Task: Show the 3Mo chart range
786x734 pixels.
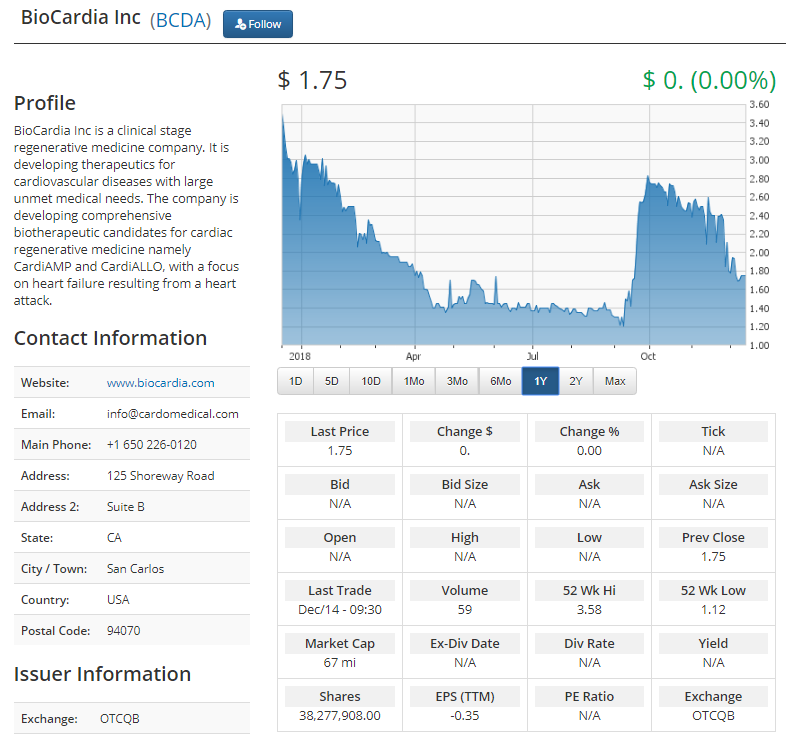Action: coord(457,381)
